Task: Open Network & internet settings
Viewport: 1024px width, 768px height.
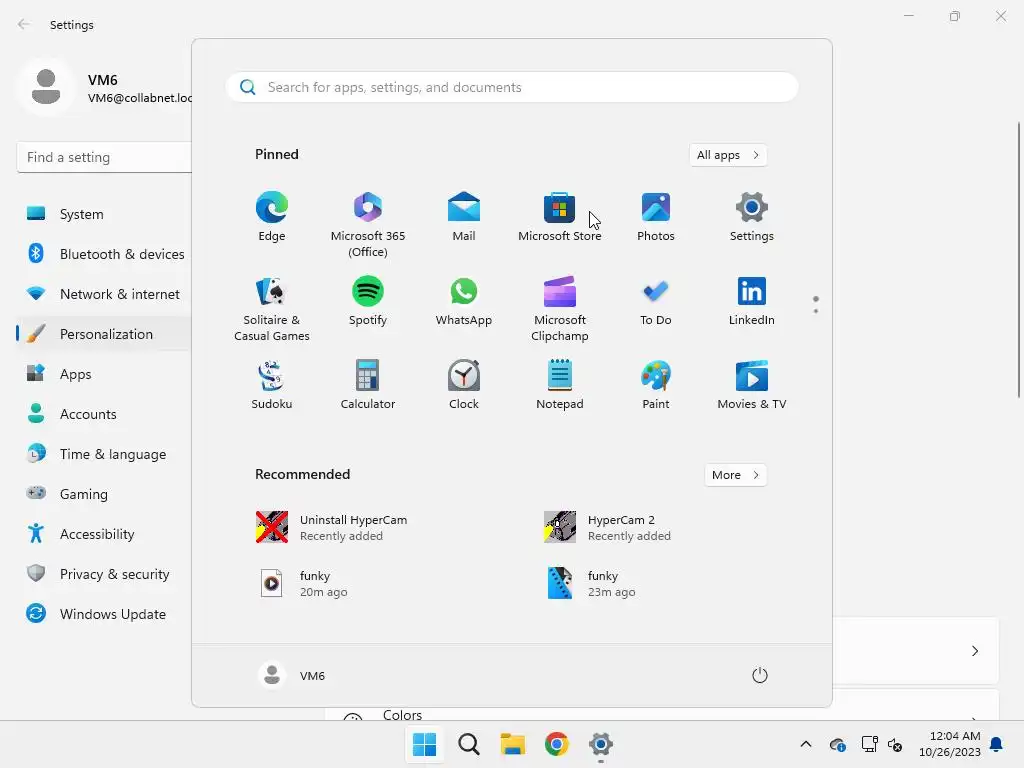Action: (104, 294)
